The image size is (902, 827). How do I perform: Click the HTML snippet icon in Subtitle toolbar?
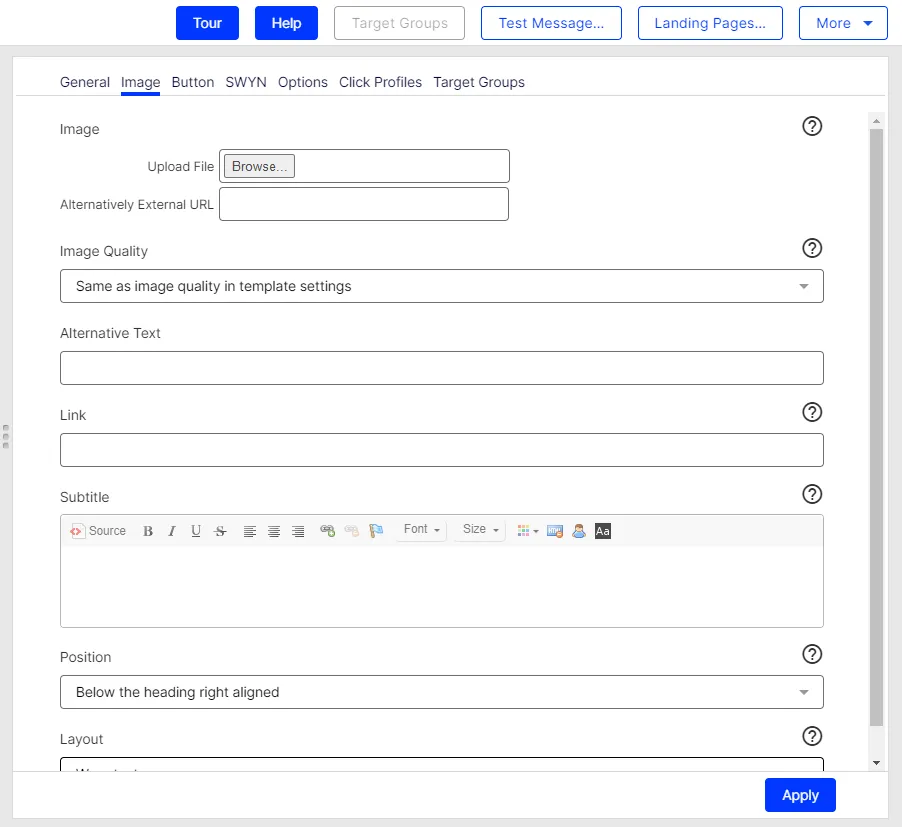point(555,531)
